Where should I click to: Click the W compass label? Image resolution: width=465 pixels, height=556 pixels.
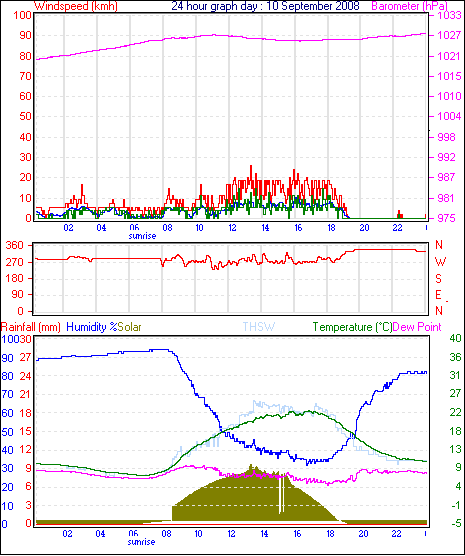(440, 262)
